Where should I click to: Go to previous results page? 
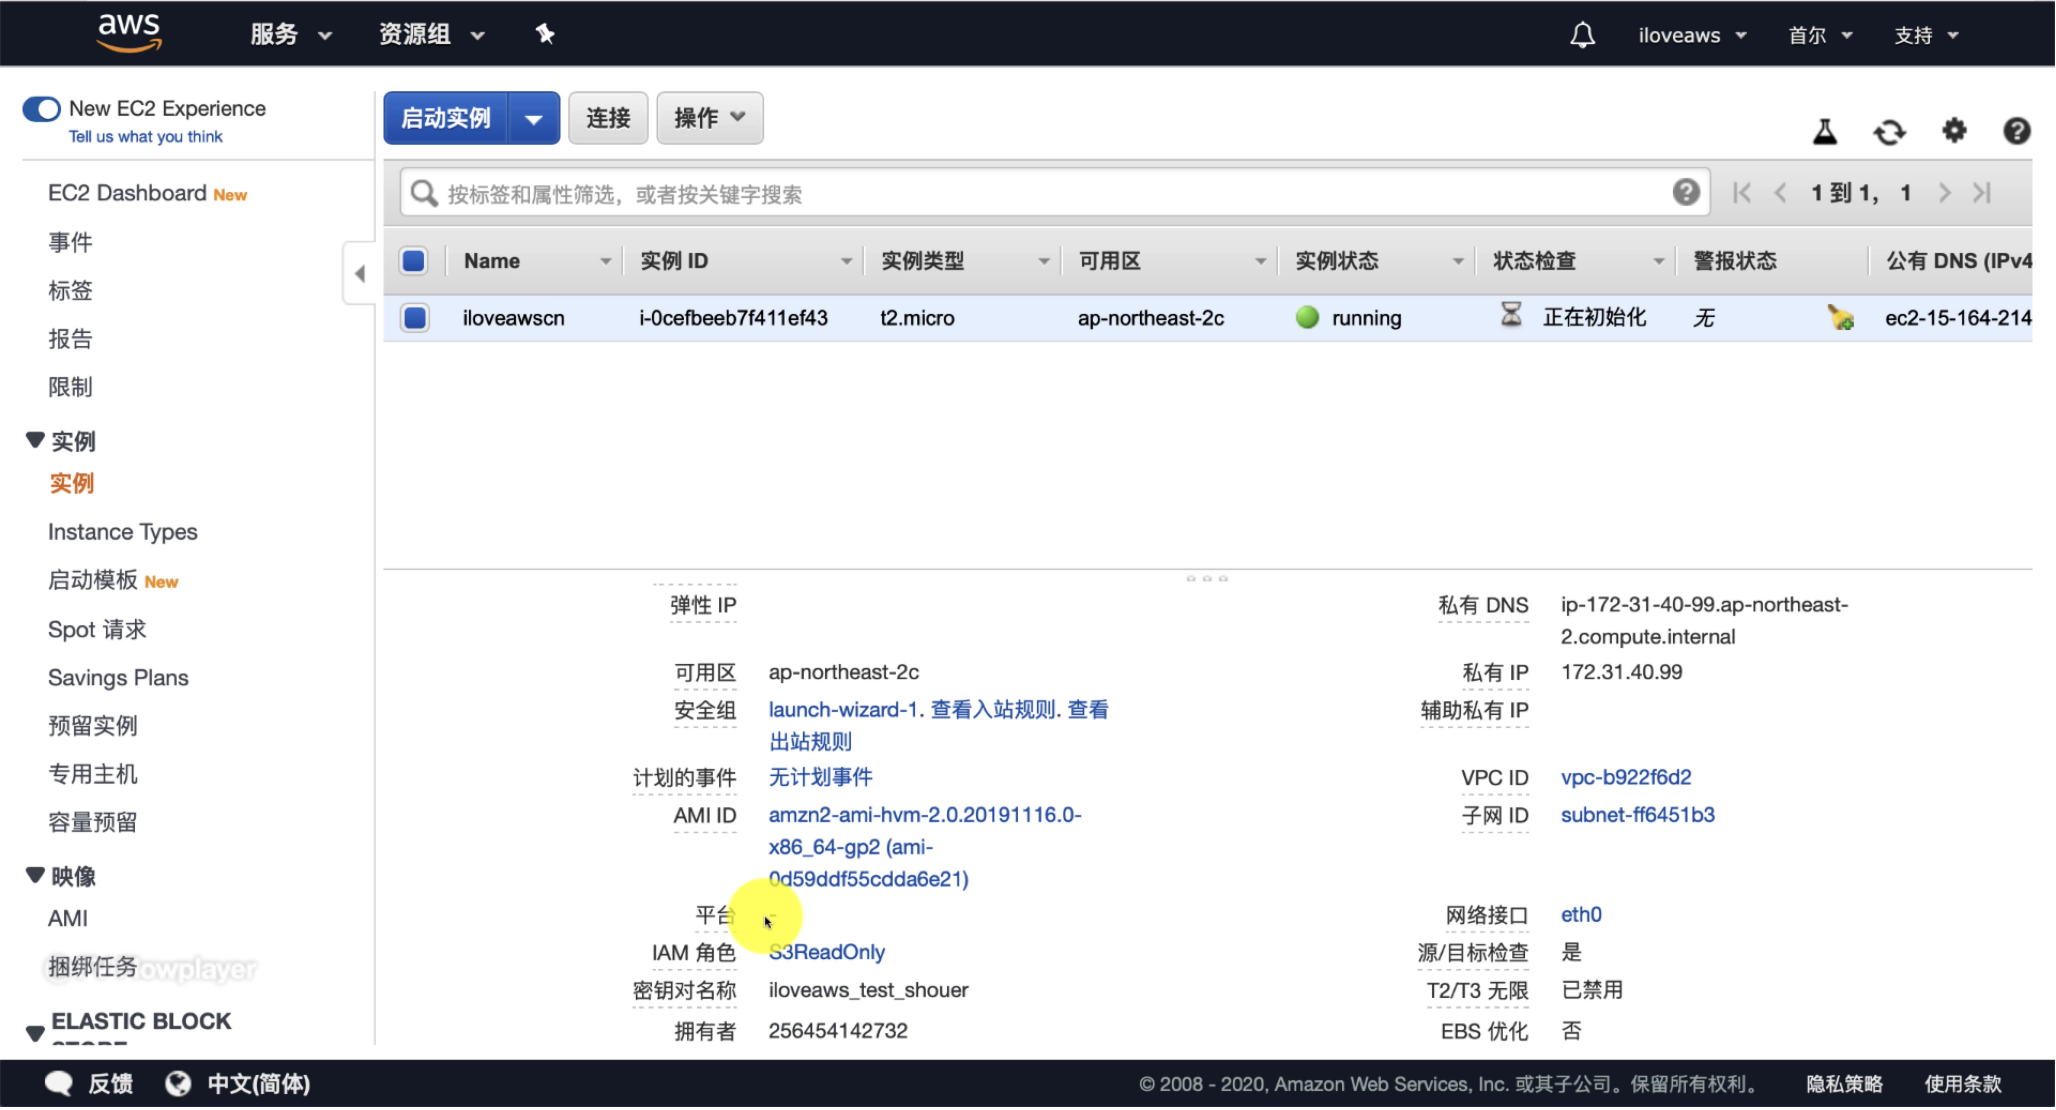click(1780, 193)
